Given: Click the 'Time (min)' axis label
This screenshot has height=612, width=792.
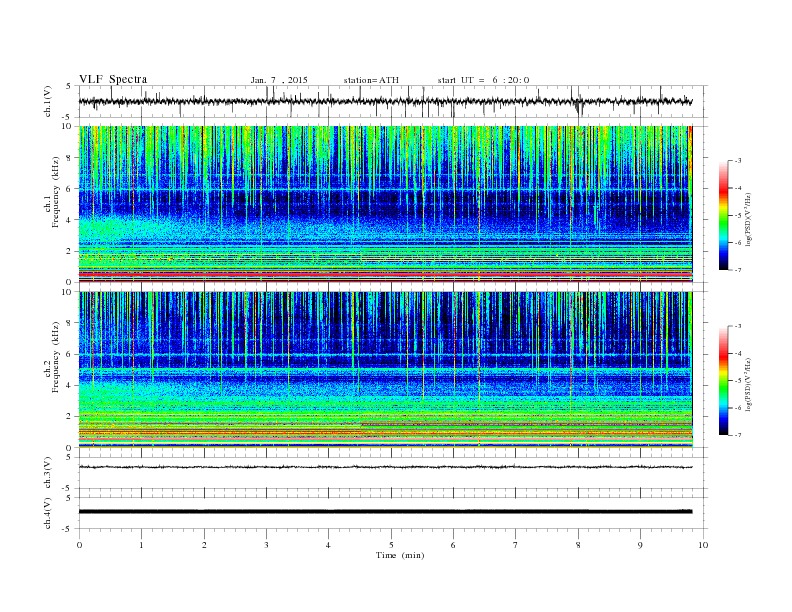Looking at the screenshot, I should pos(400,555).
